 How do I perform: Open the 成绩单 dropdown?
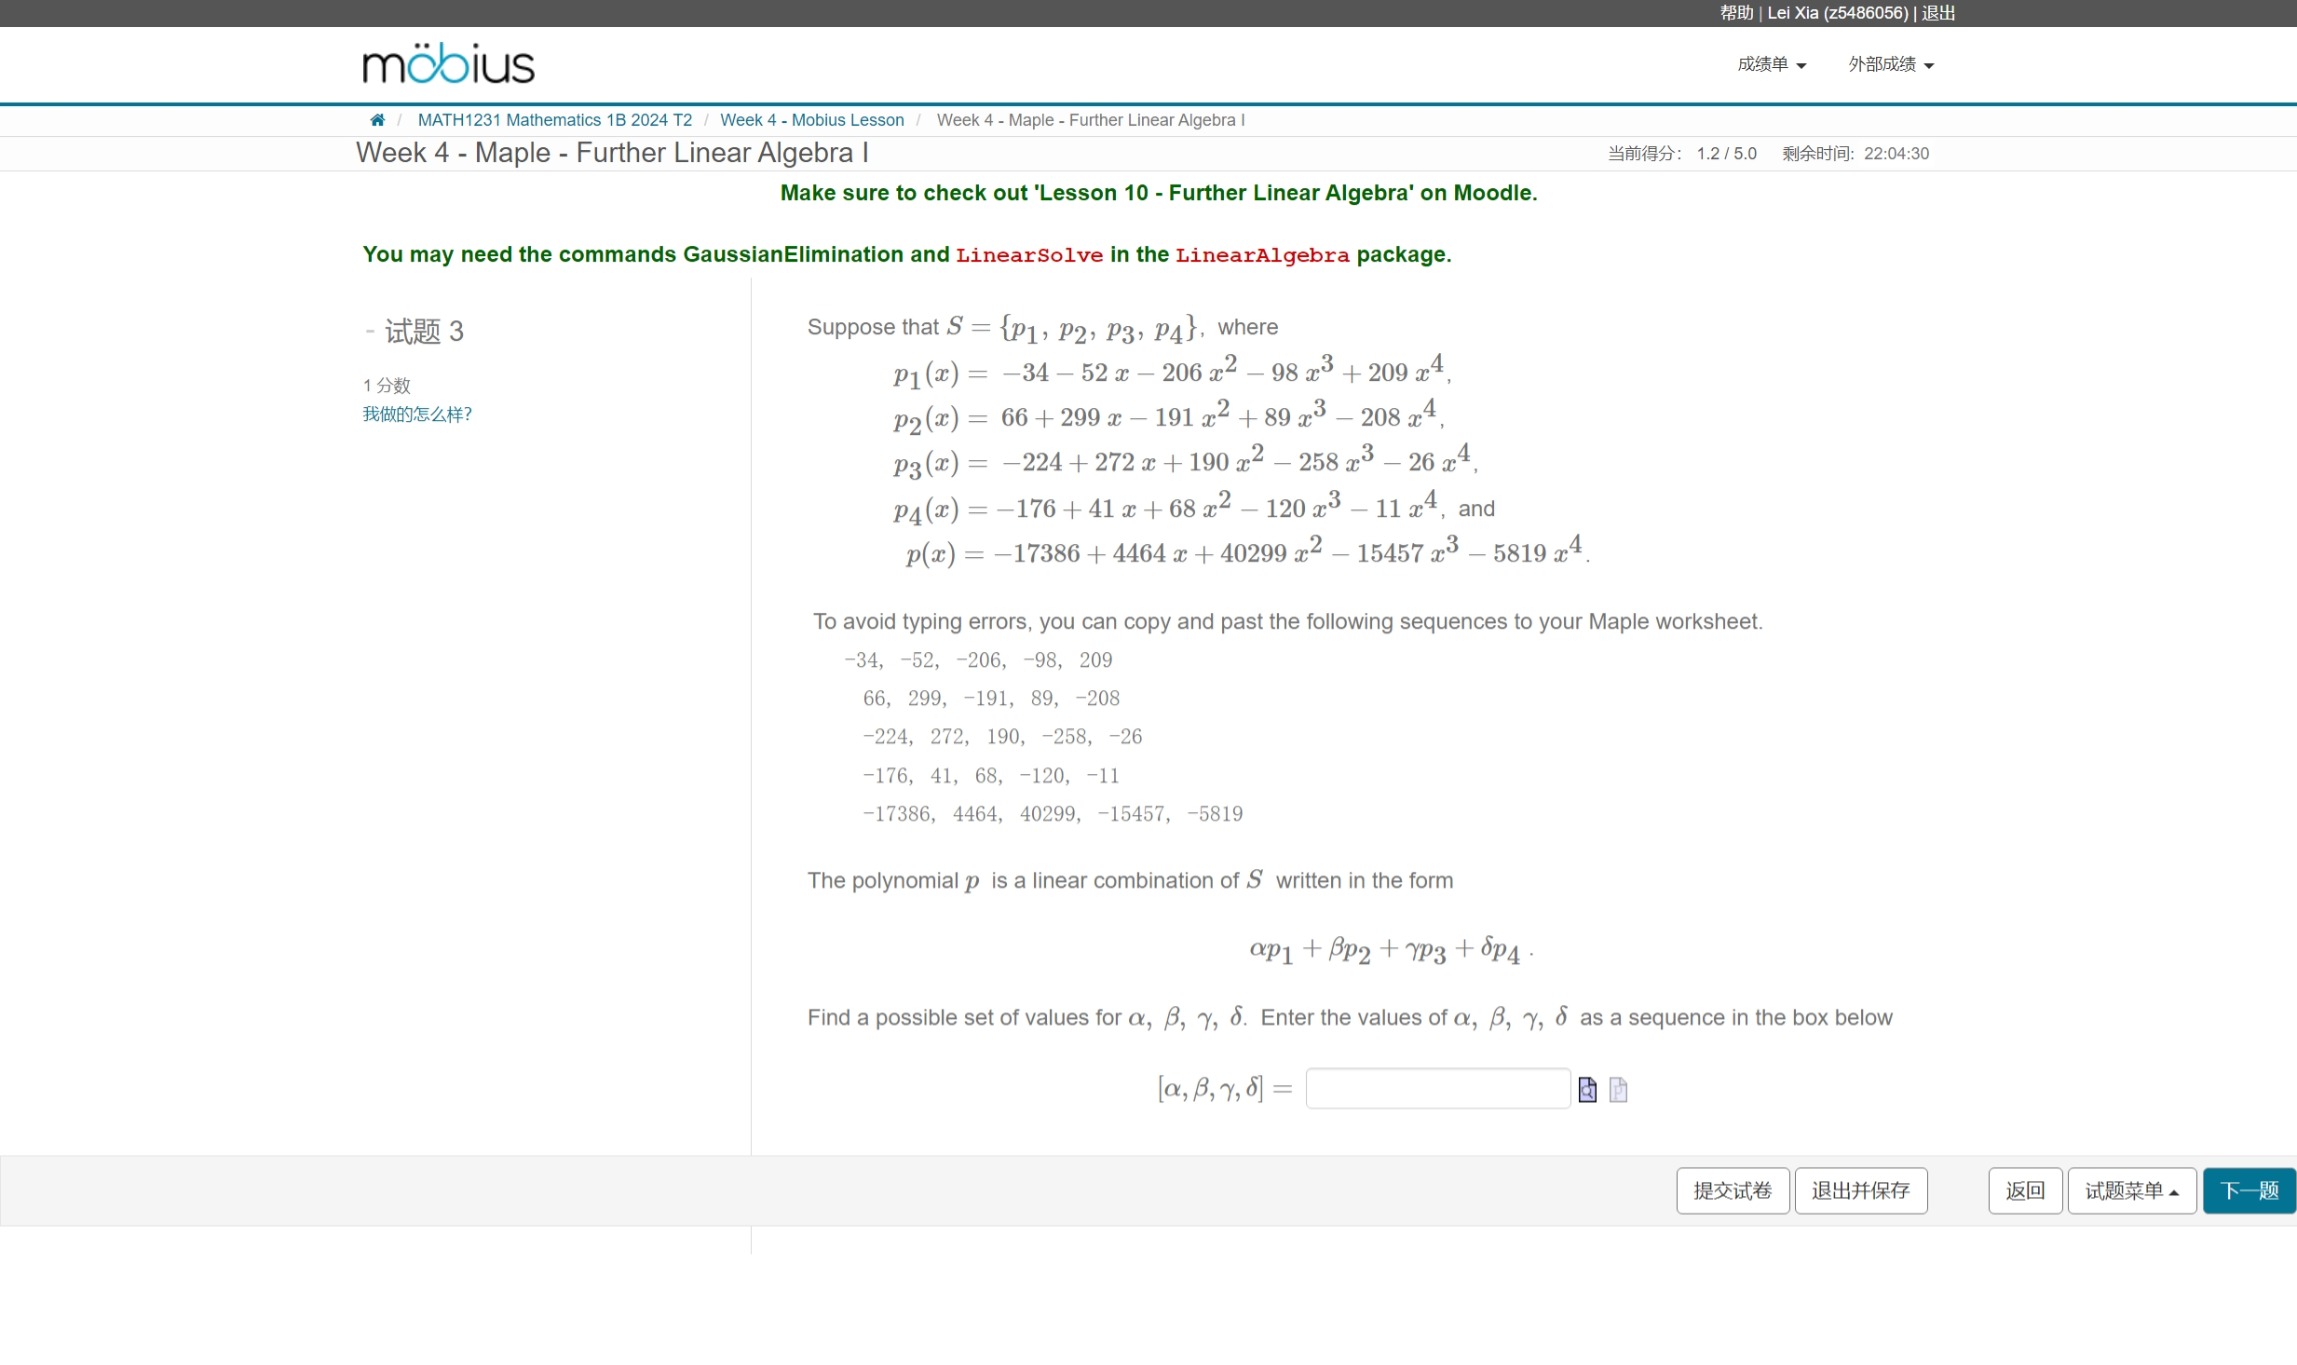click(x=1771, y=63)
